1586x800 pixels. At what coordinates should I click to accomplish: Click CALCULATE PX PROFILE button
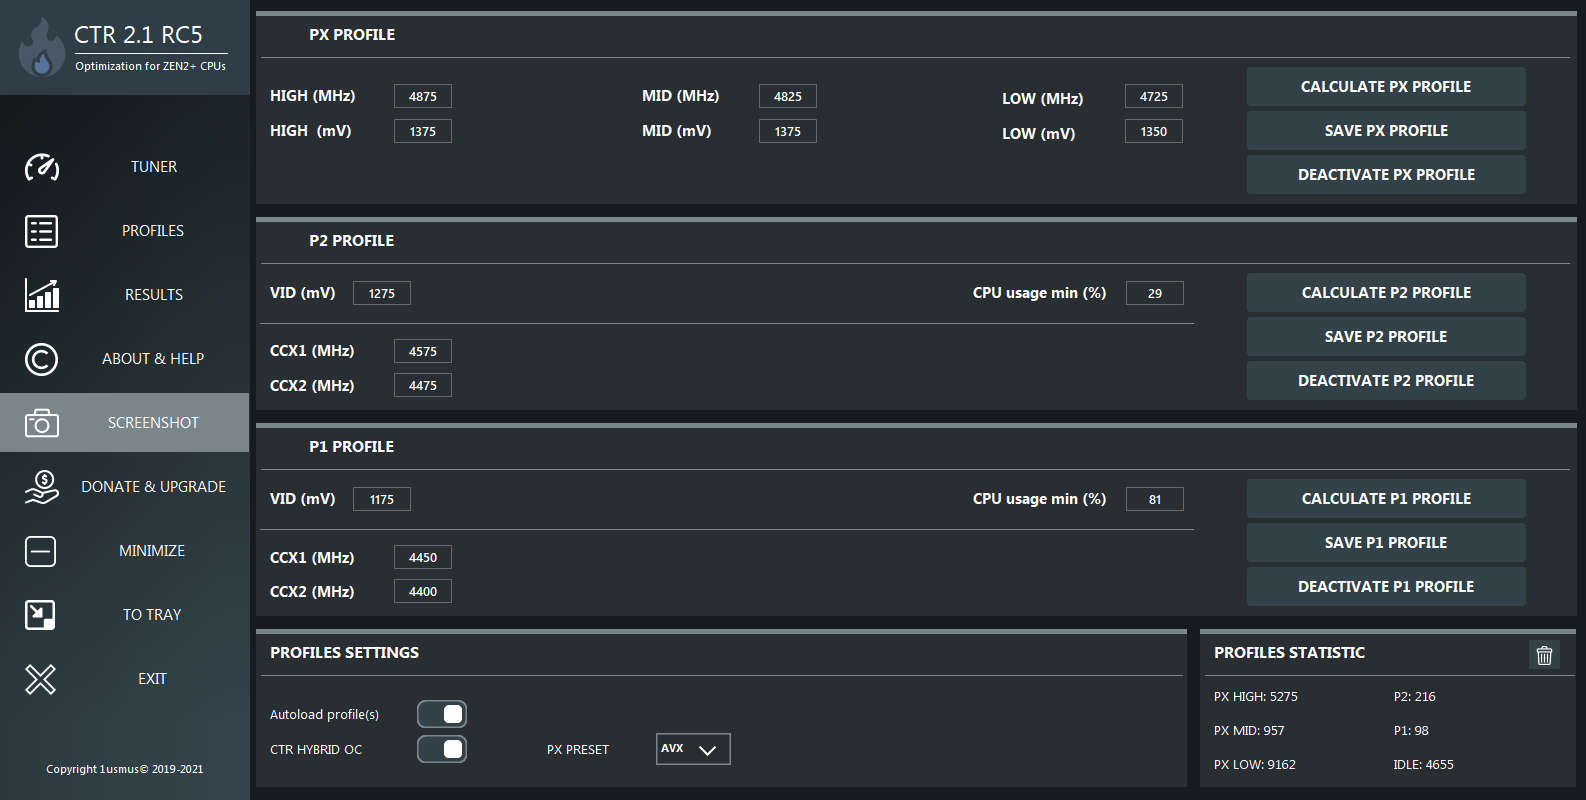tap(1386, 87)
